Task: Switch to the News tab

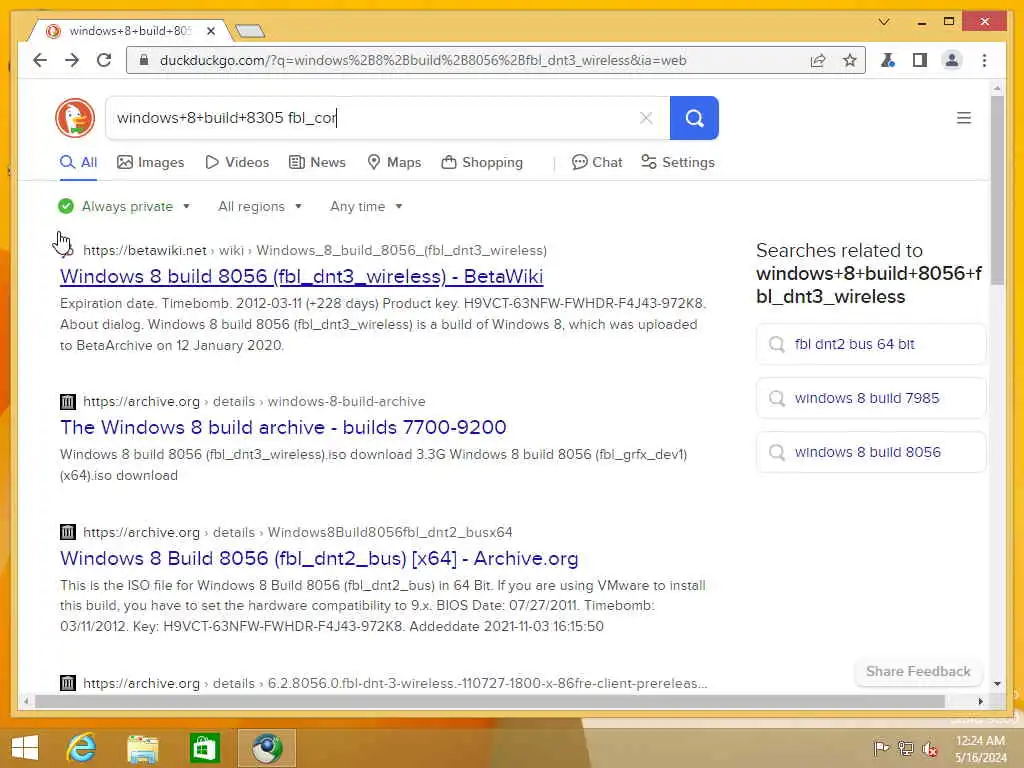Action: point(317,163)
